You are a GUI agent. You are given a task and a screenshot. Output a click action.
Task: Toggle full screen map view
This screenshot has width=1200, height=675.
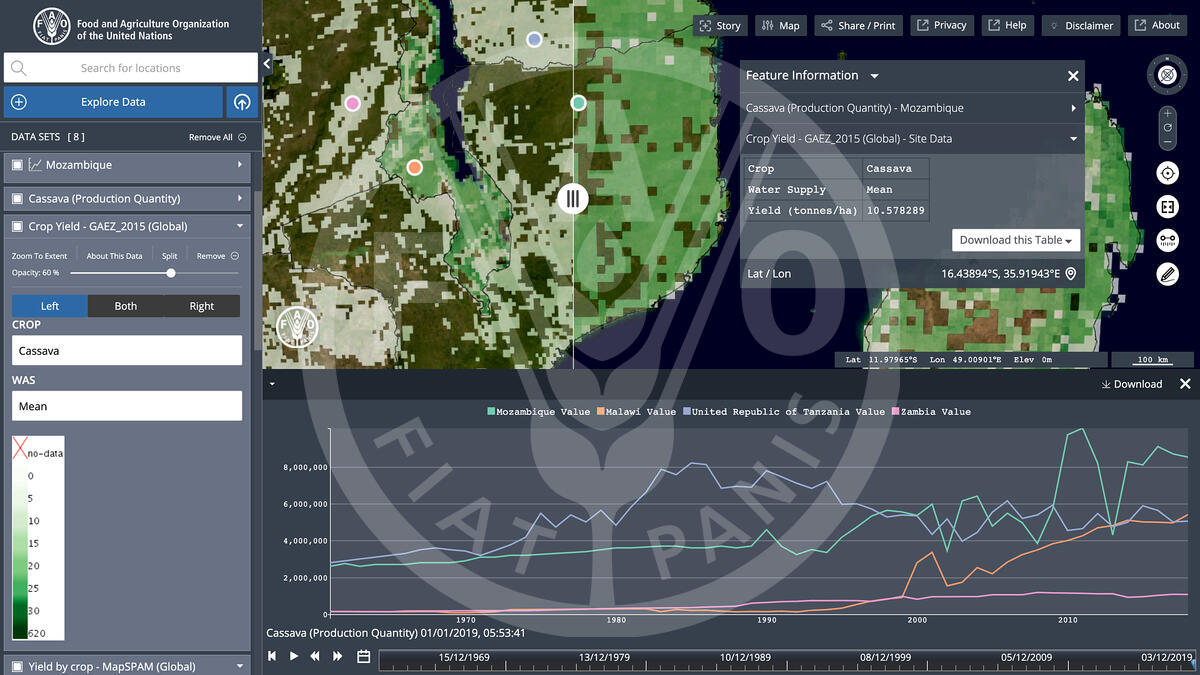tap(1167, 207)
